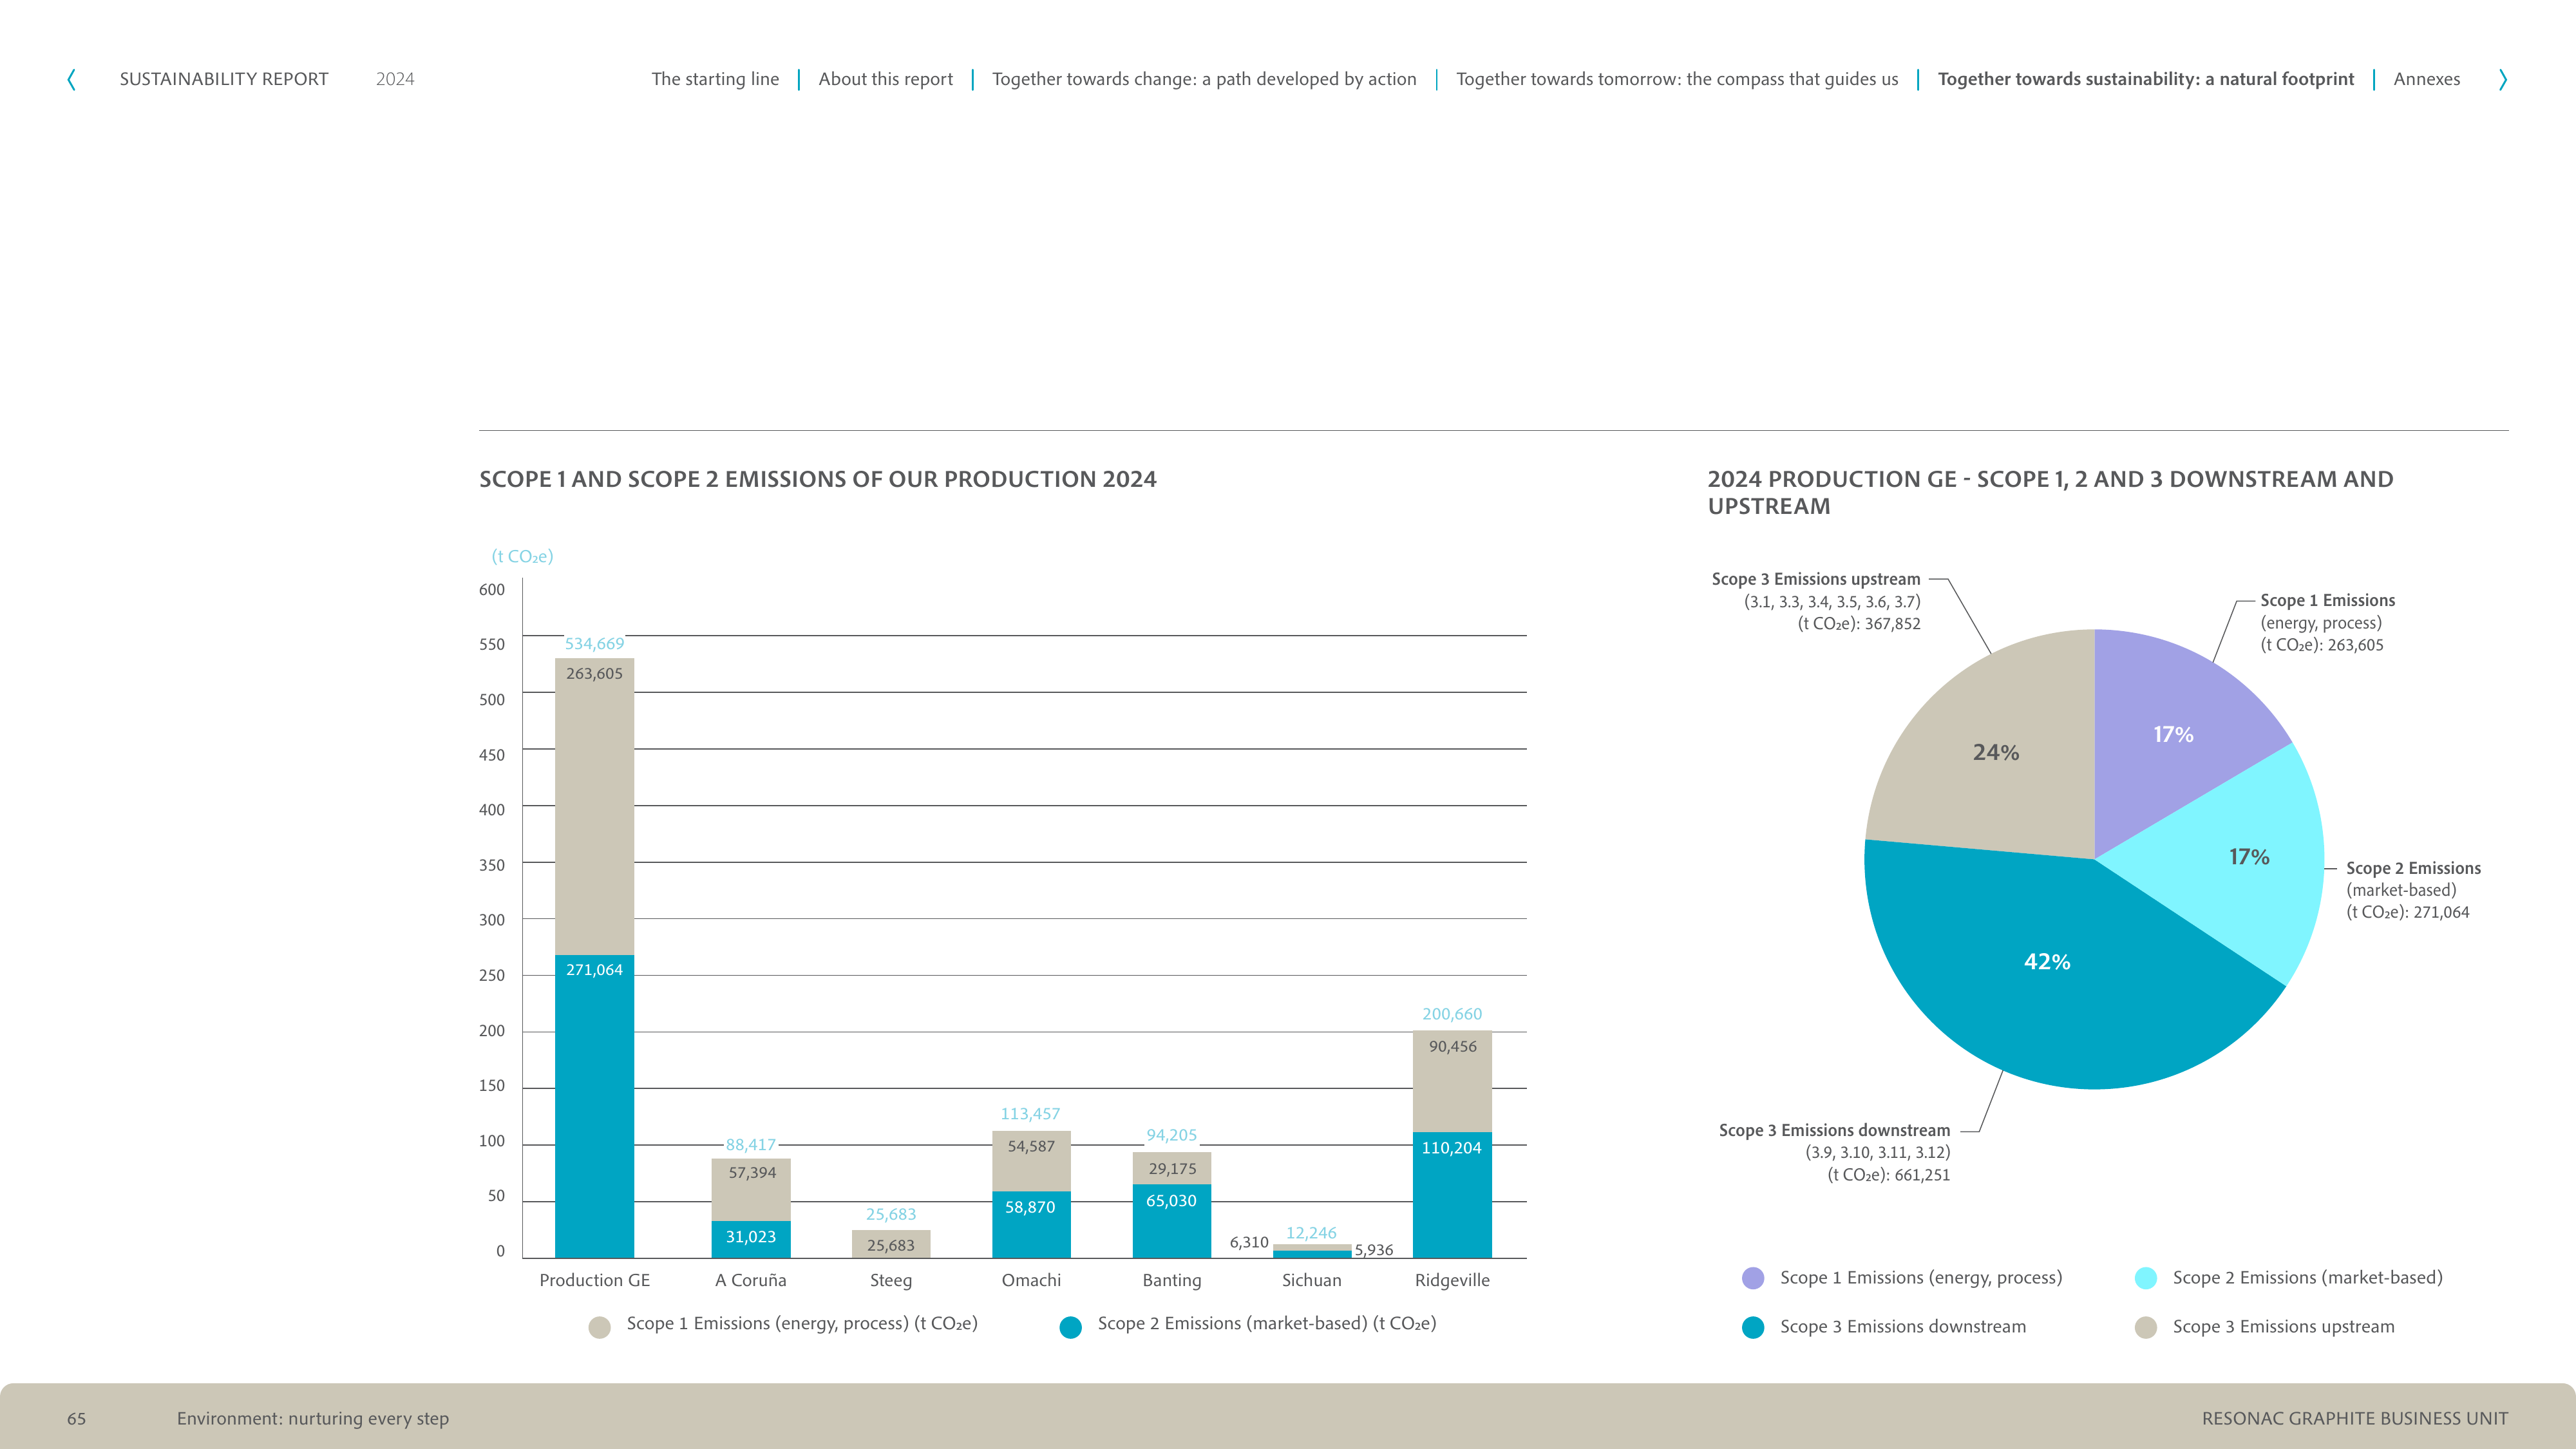2576x1449 pixels.
Task: Click 'Environment: nurturing every step' footer text
Action: (x=313, y=1419)
